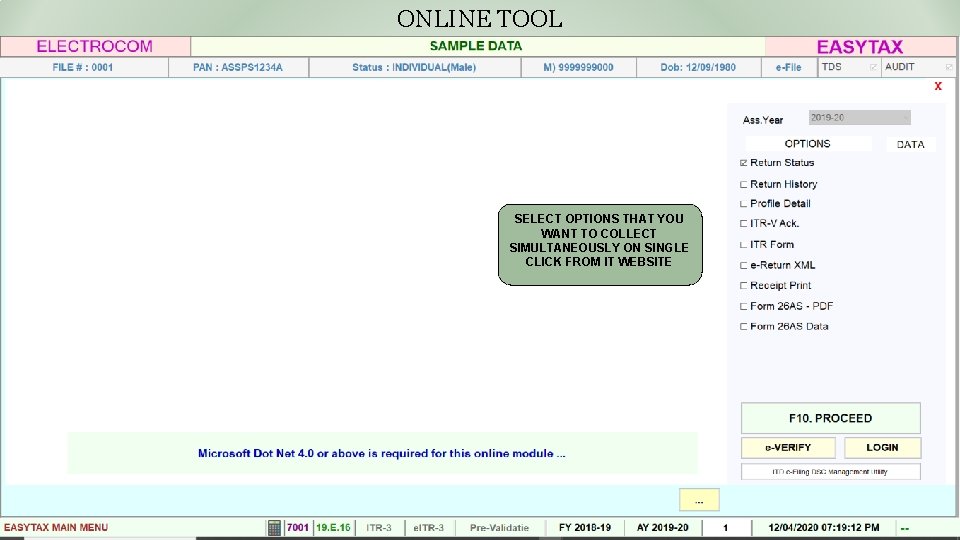
Task: Check the Receipt Print option
Action: click(743, 286)
